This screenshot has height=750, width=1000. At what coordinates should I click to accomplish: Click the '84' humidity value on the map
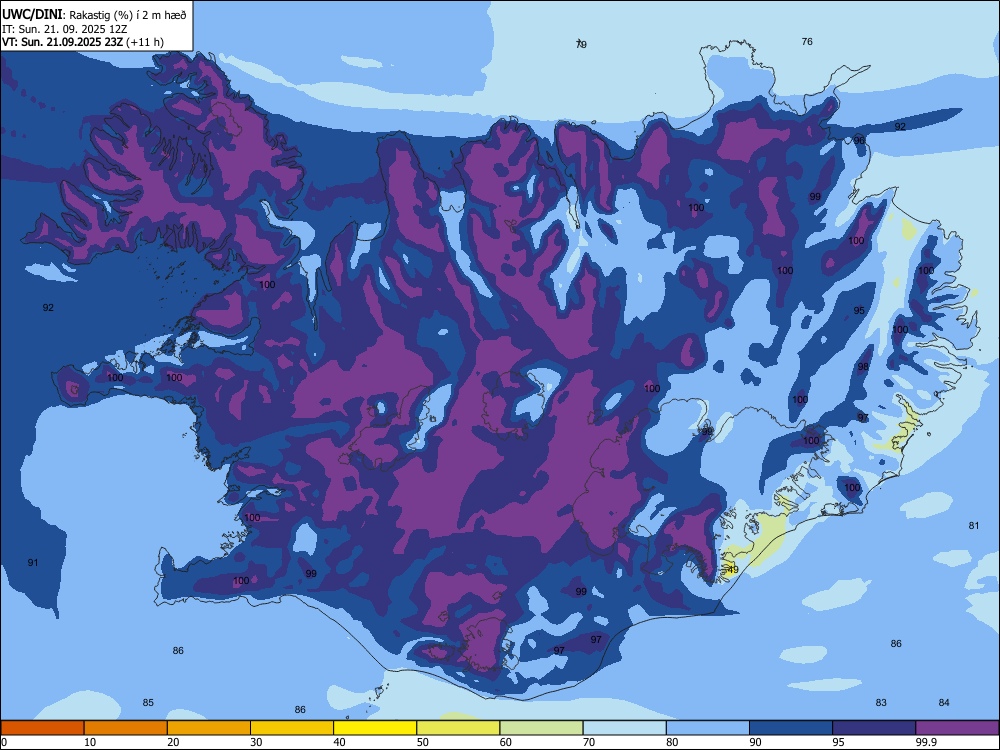click(944, 702)
